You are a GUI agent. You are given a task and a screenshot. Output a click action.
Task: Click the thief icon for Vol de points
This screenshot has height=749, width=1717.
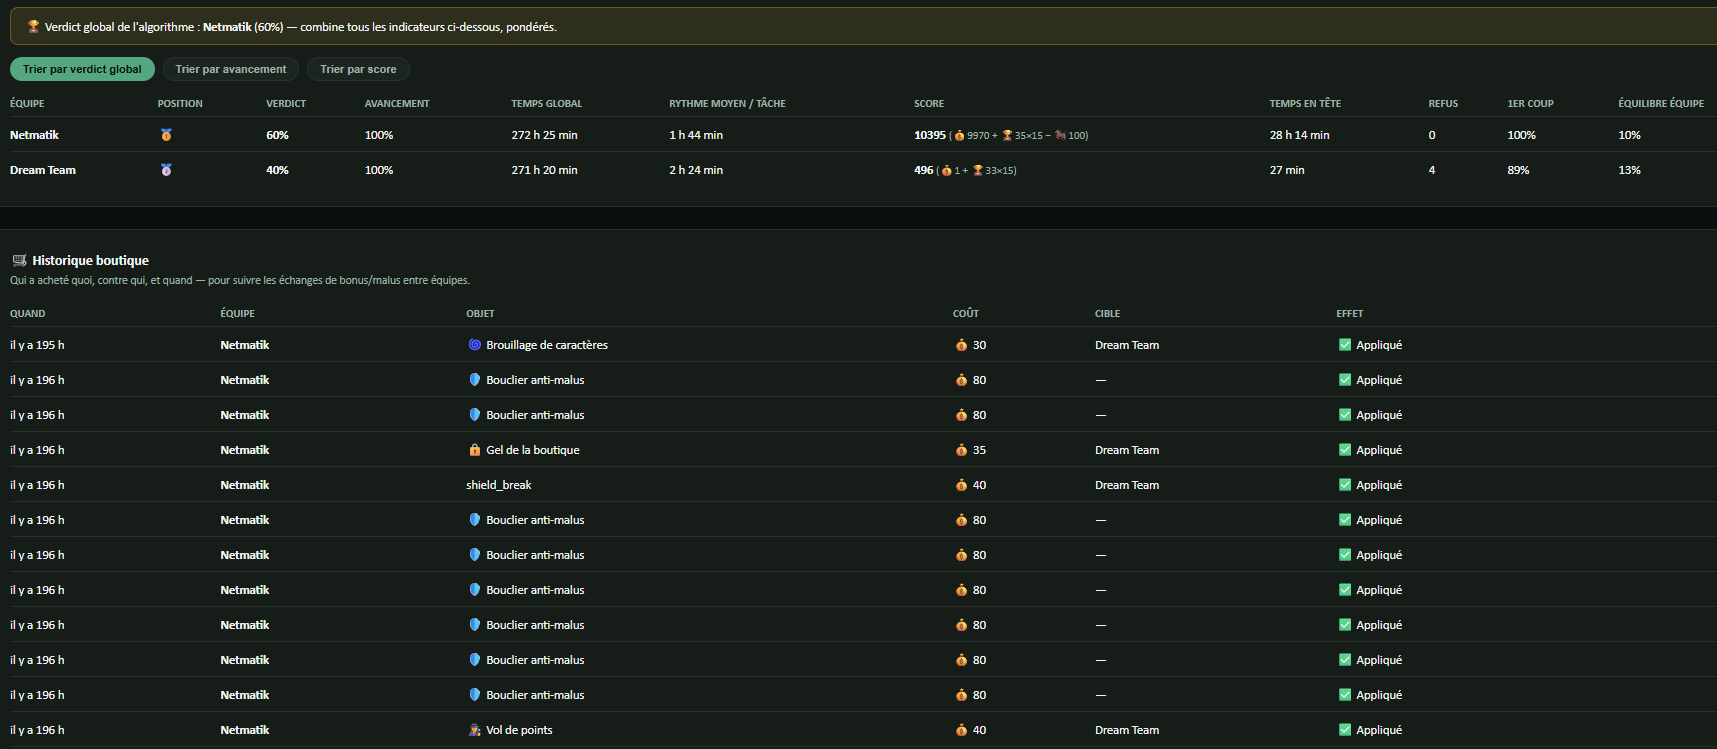pyautogui.click(x=475, y=730)
